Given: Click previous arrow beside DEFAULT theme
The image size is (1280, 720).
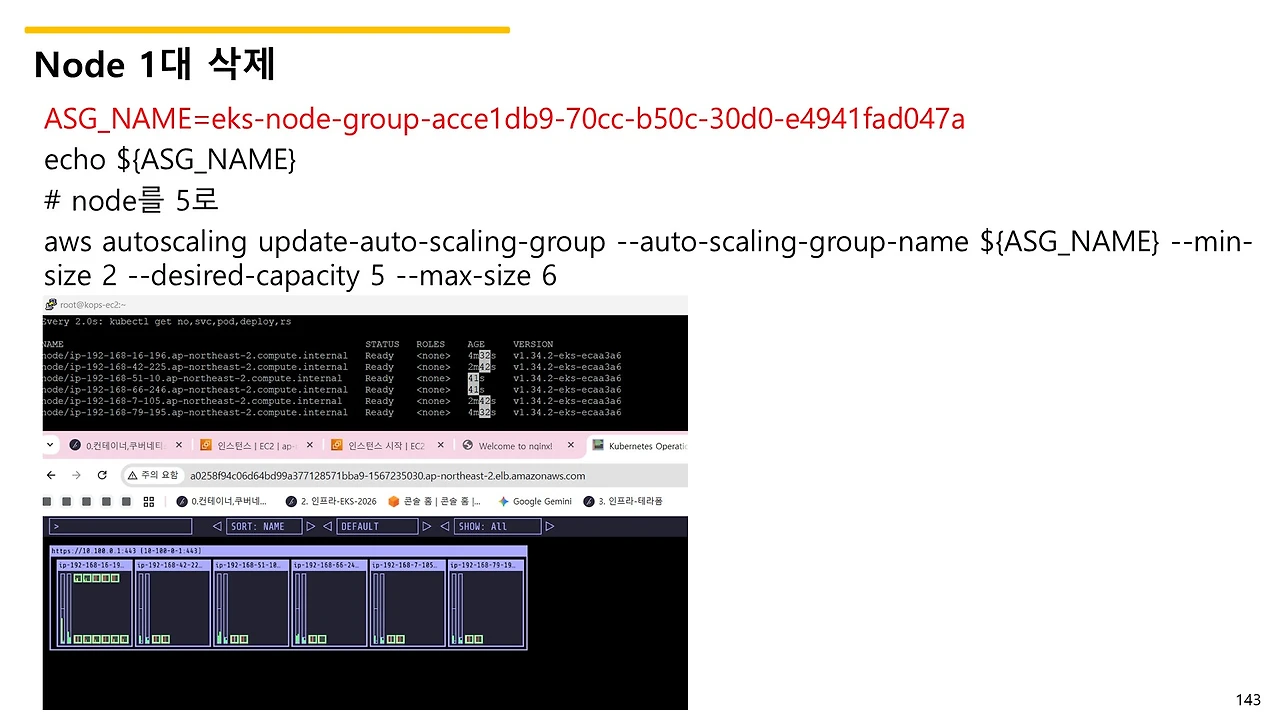Looking at the screenshot, I should tap(327, 526).
